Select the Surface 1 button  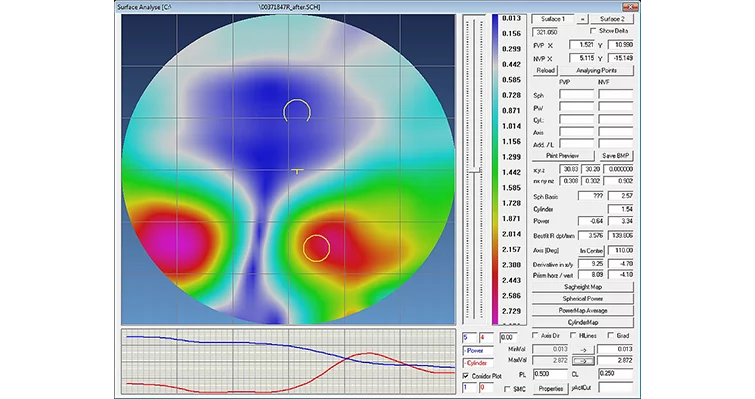point(553,19)
